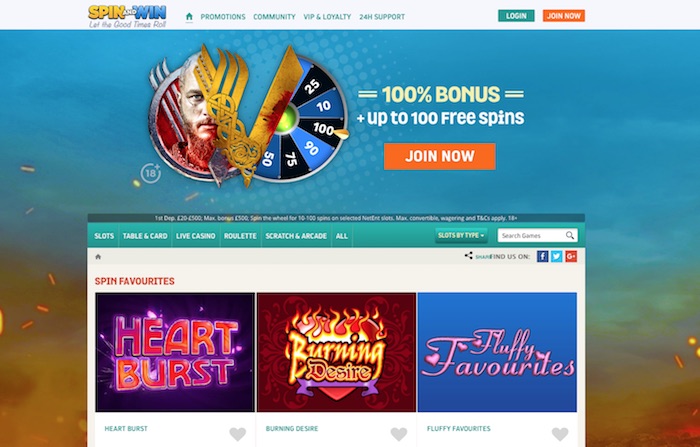Toggle the Fluffy Favourites favourite heart
Image resolution: width=700 pixels, height=447 pixels.
pyautogui.click(x=560, y=434)
